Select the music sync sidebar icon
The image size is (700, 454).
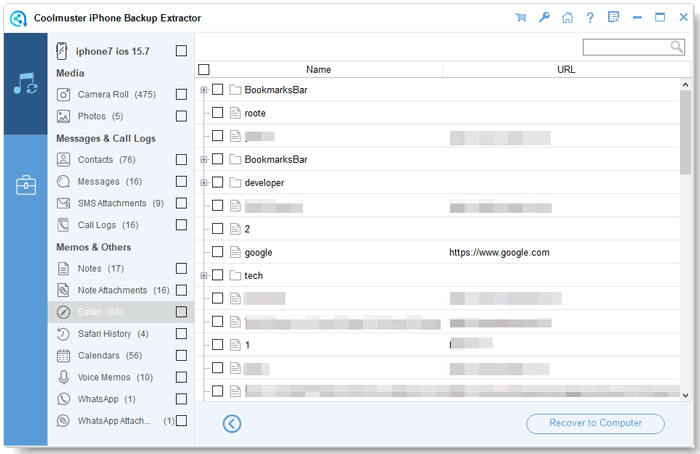tap(25, 83)
